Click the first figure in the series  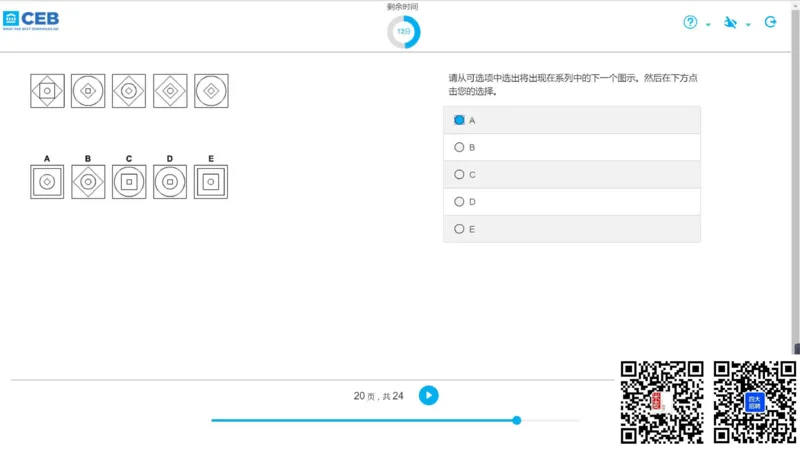click(x=47, y=91)
